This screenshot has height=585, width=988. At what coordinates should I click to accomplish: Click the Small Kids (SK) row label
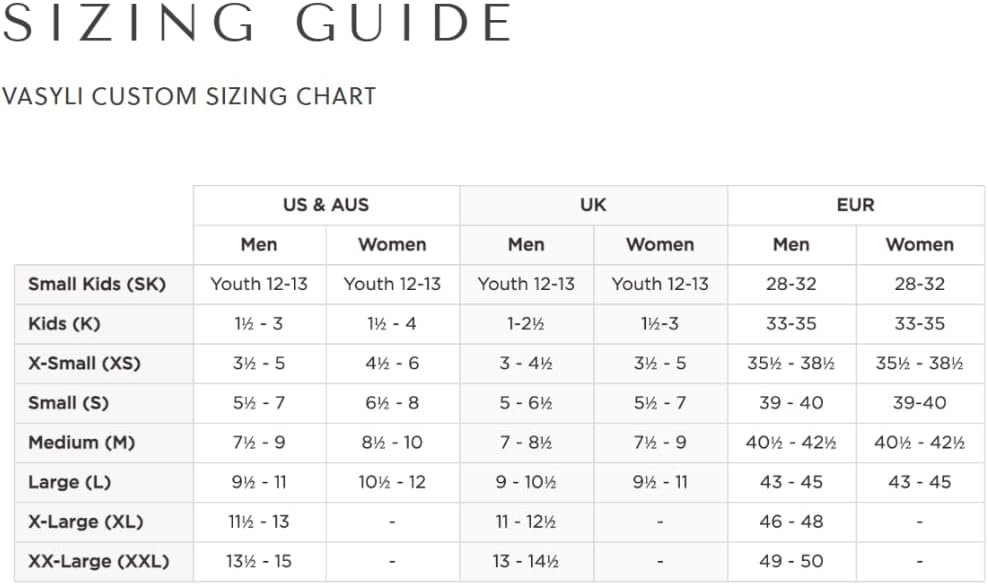pos(97,284)
